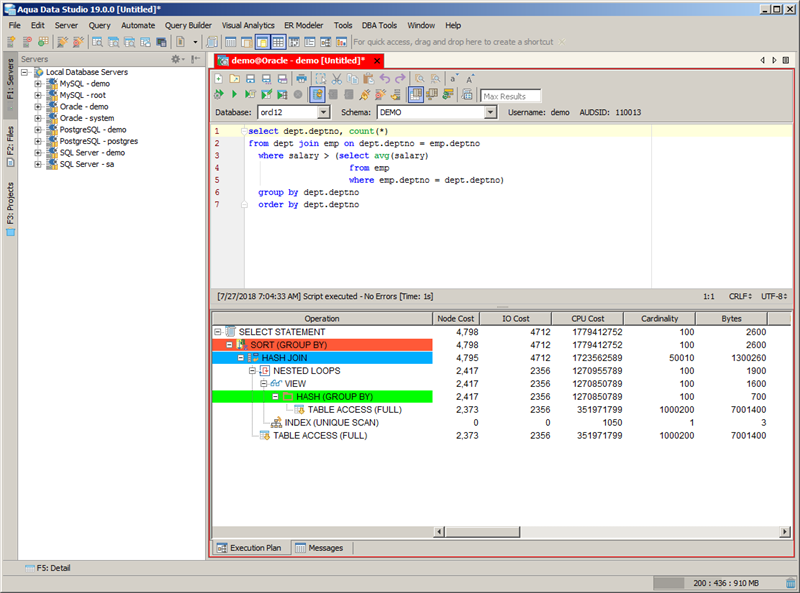
Task: Click the connect plug icon in the query toolbar
Action: [x=364, y=94]
